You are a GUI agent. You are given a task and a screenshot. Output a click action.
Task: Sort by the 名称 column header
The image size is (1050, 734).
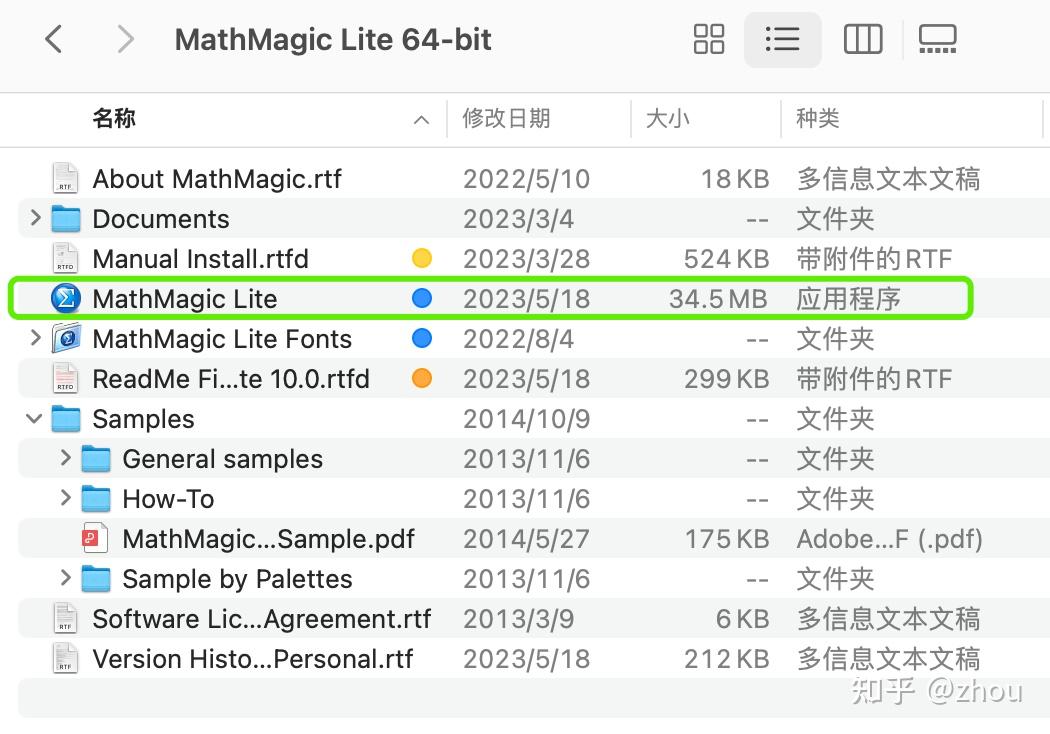pyautogui.click(x=114, y=118)
